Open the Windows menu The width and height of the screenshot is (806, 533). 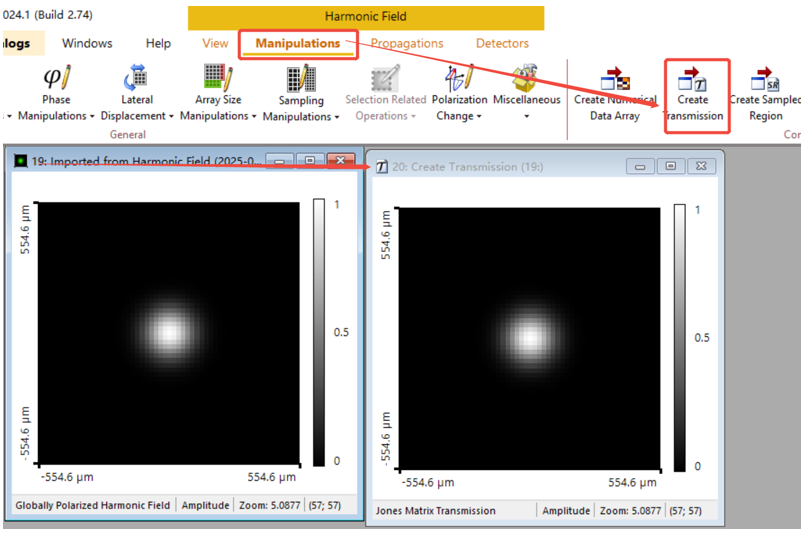87,43
